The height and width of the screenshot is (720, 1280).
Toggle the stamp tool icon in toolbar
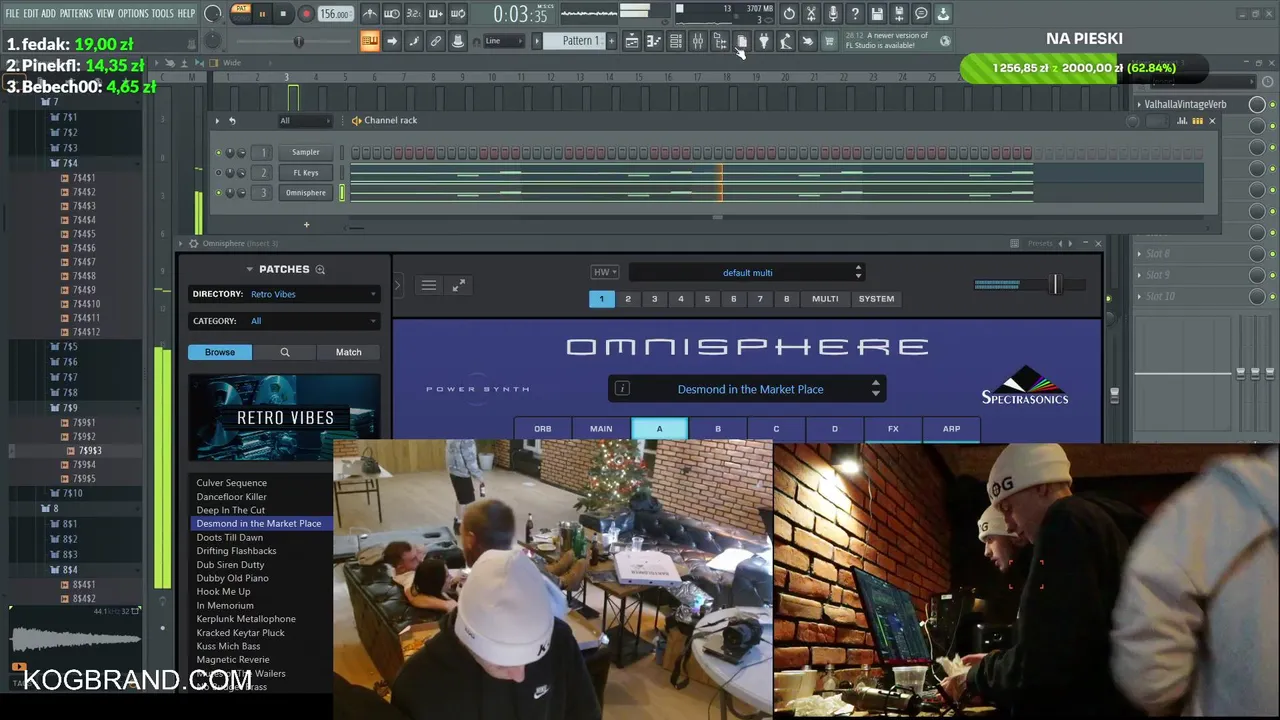pyautogui.click(x=458, y=41)
